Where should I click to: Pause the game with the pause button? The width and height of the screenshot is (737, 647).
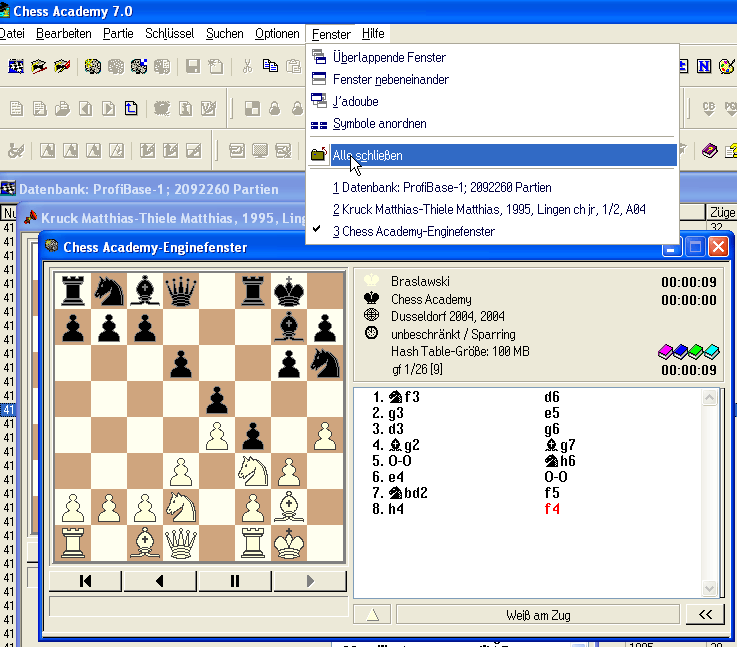click(x=235, y=581)
